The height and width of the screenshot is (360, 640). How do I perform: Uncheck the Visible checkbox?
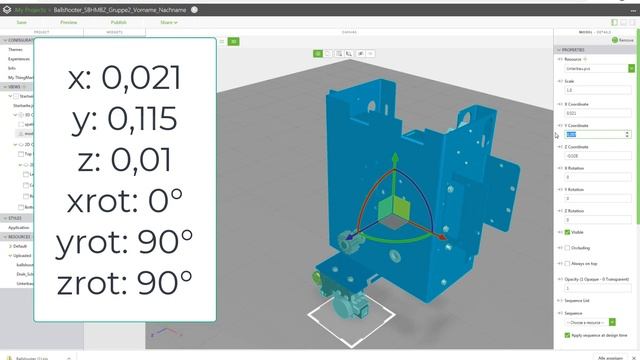pos(567,232)
